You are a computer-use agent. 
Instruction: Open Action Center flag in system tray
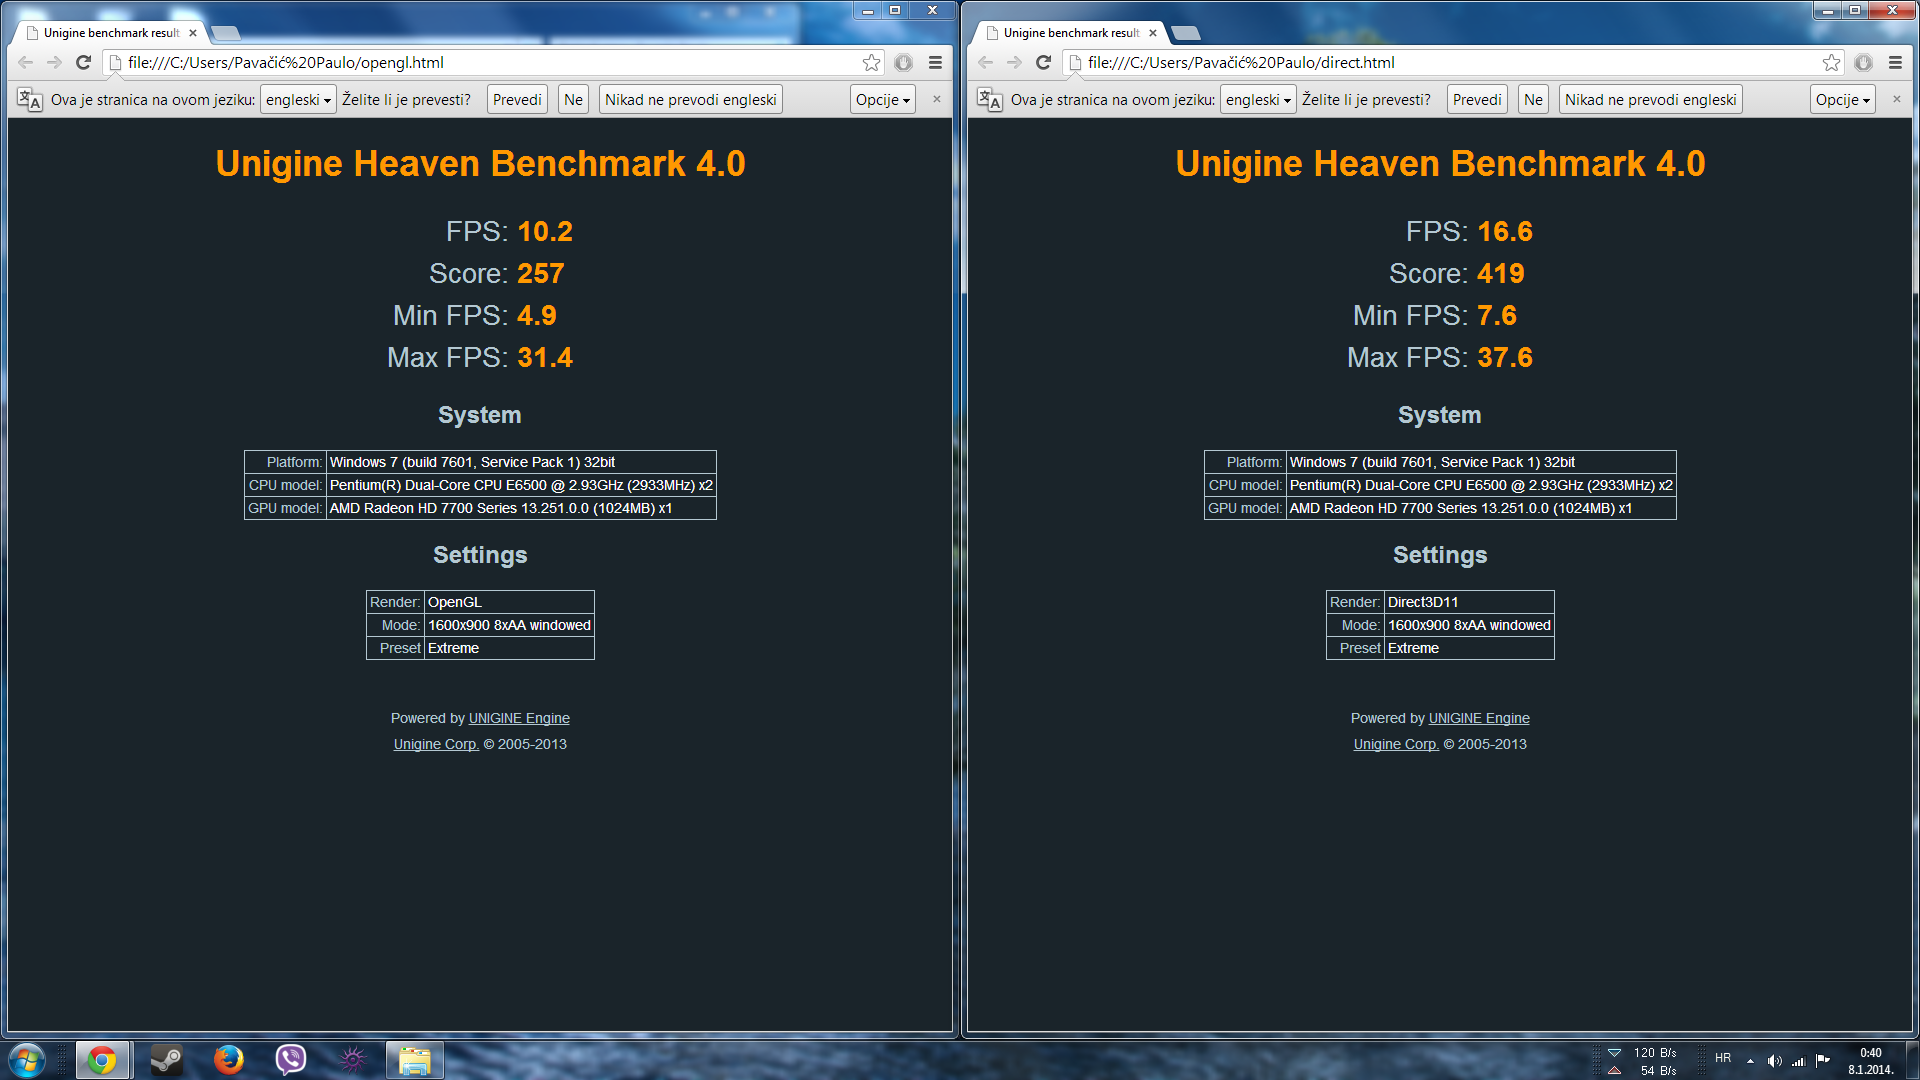click(x=1823, y=1061)
